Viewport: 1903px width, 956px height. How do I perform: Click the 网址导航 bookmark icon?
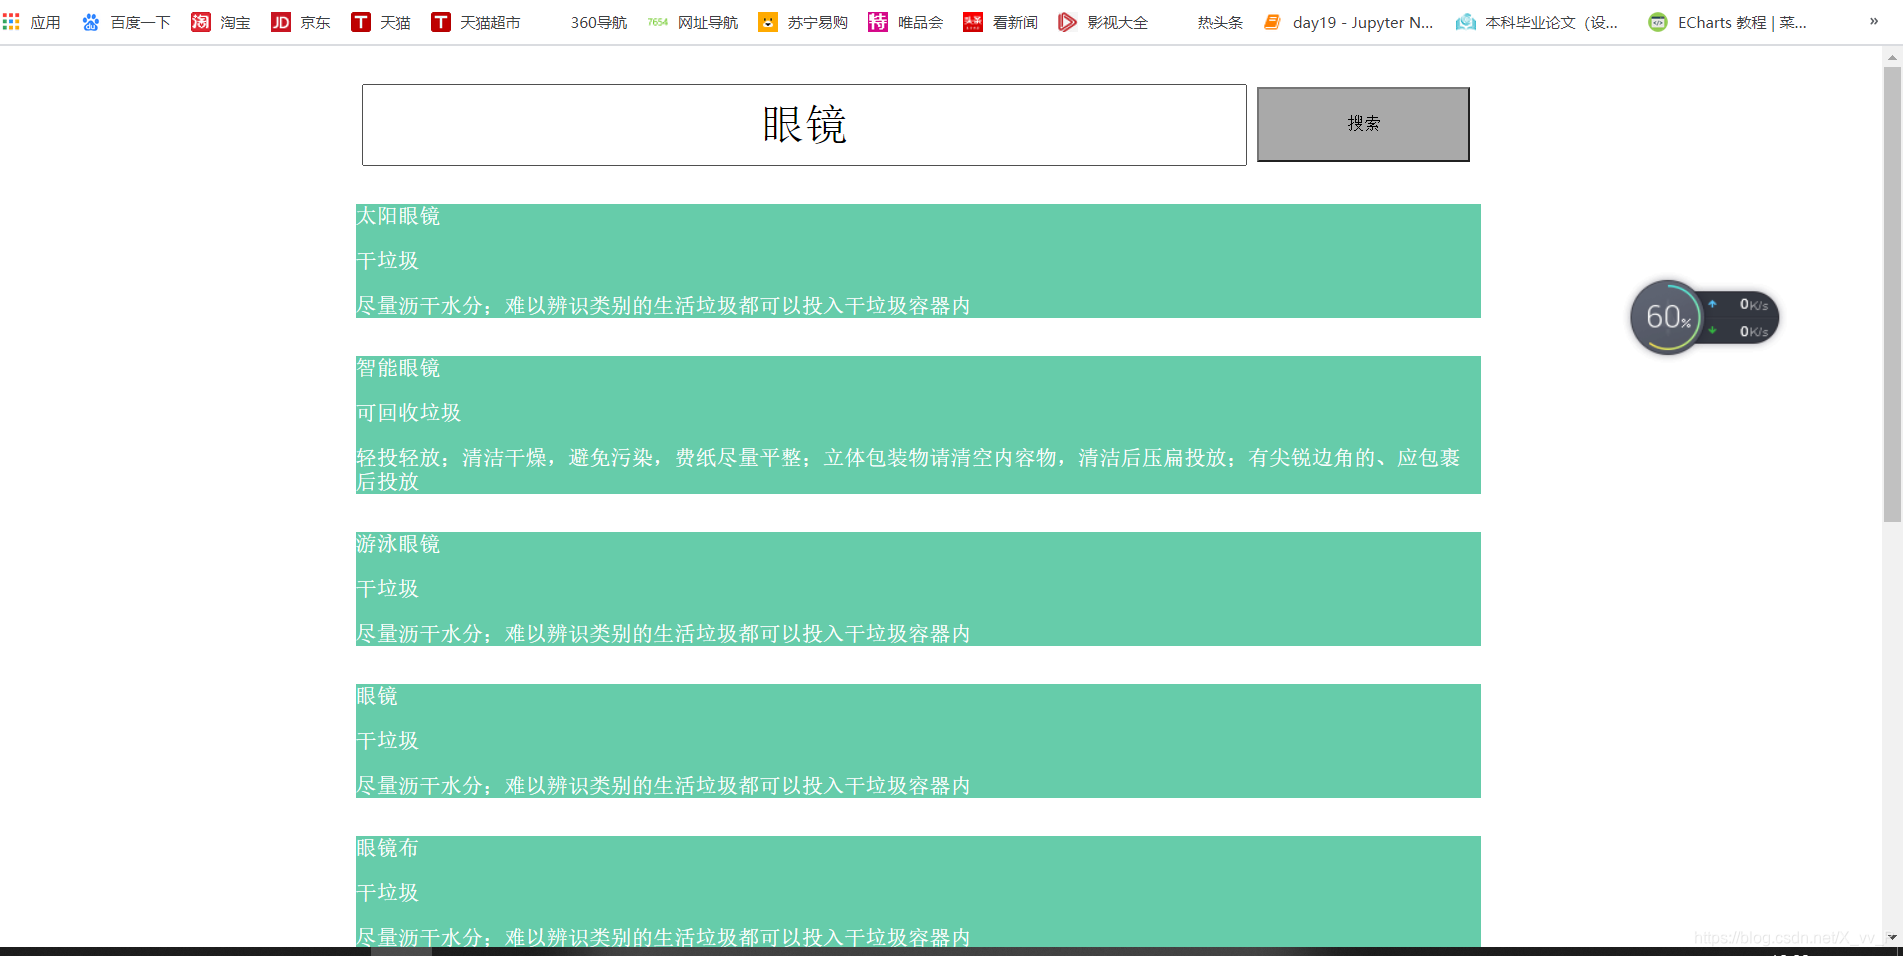[657, 22]
